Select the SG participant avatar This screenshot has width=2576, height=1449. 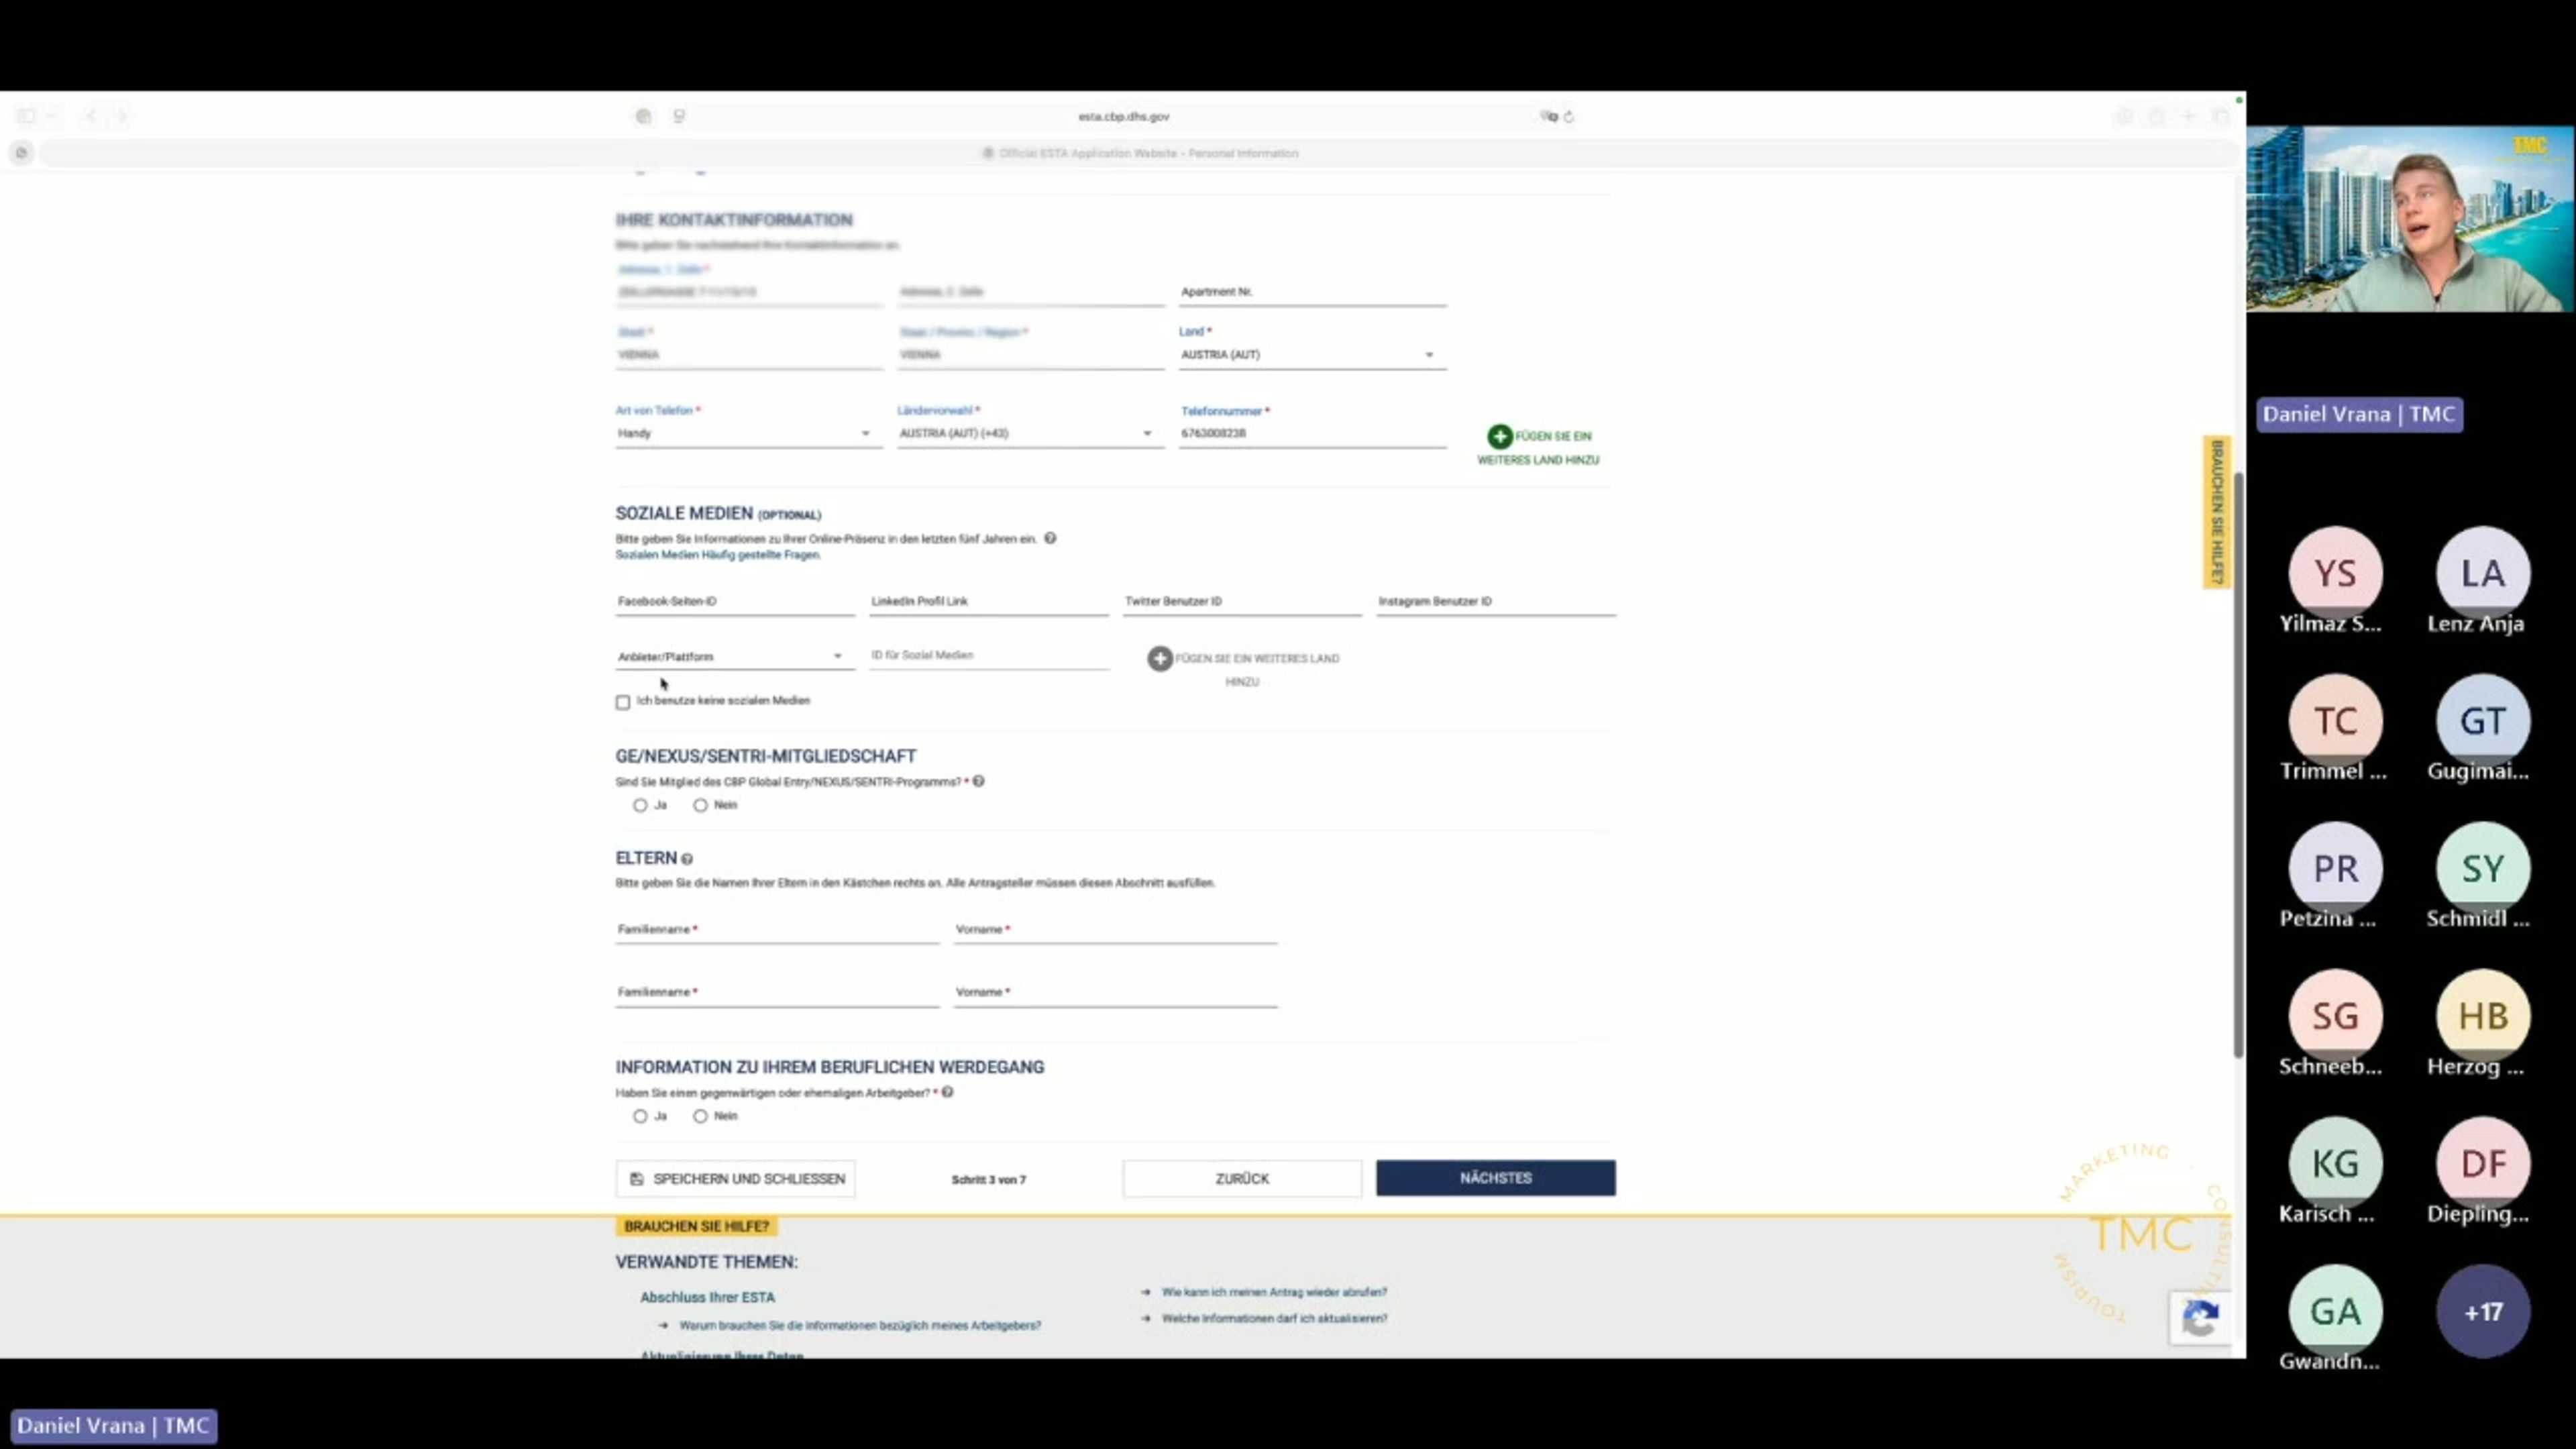point(2335,1016)
